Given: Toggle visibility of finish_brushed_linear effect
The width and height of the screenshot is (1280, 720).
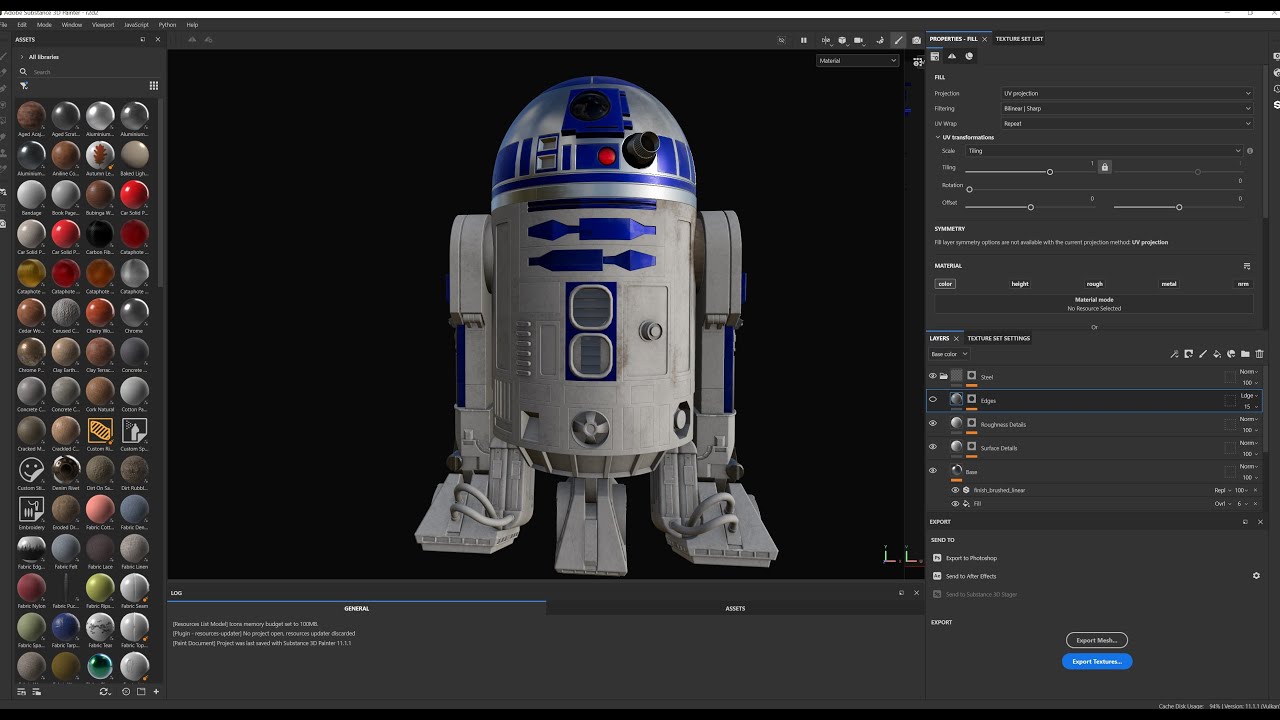Looking at the screenshot, I should 955,490.
